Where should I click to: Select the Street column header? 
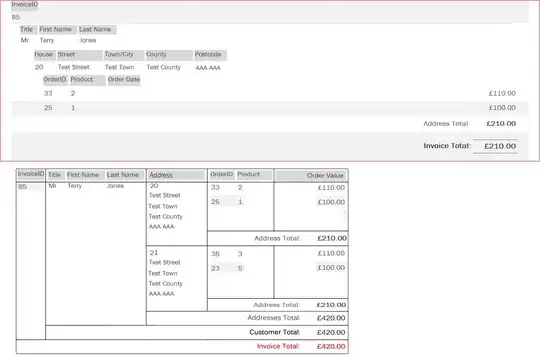(x=80, y=55)
